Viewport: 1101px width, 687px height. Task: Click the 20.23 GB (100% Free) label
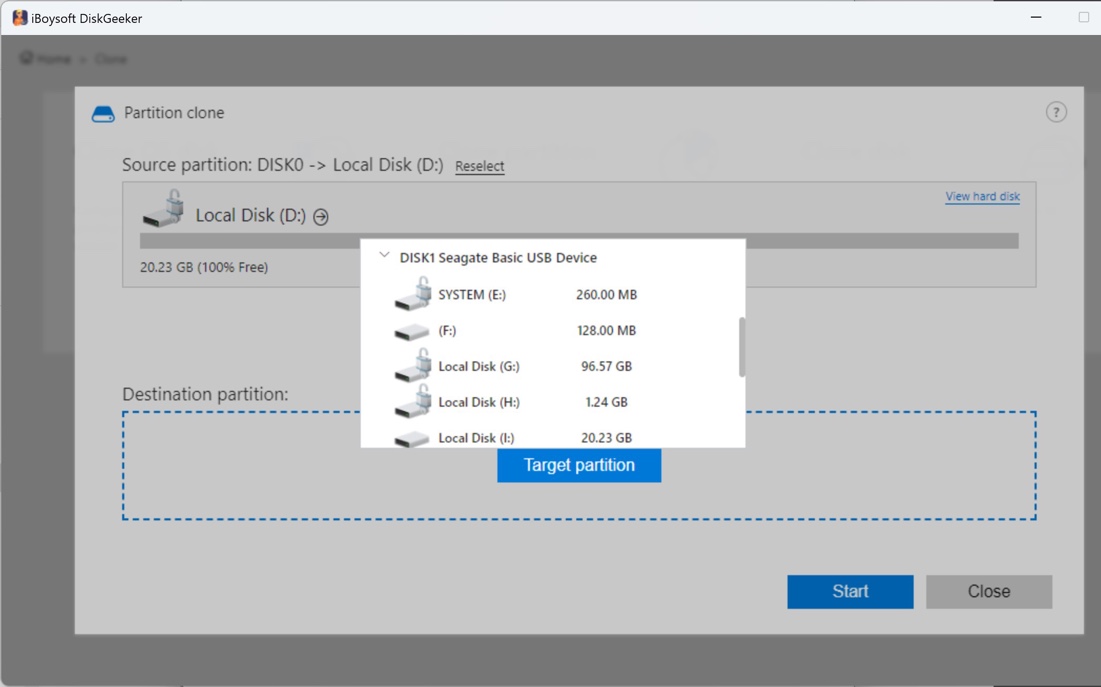pos(204,267)
